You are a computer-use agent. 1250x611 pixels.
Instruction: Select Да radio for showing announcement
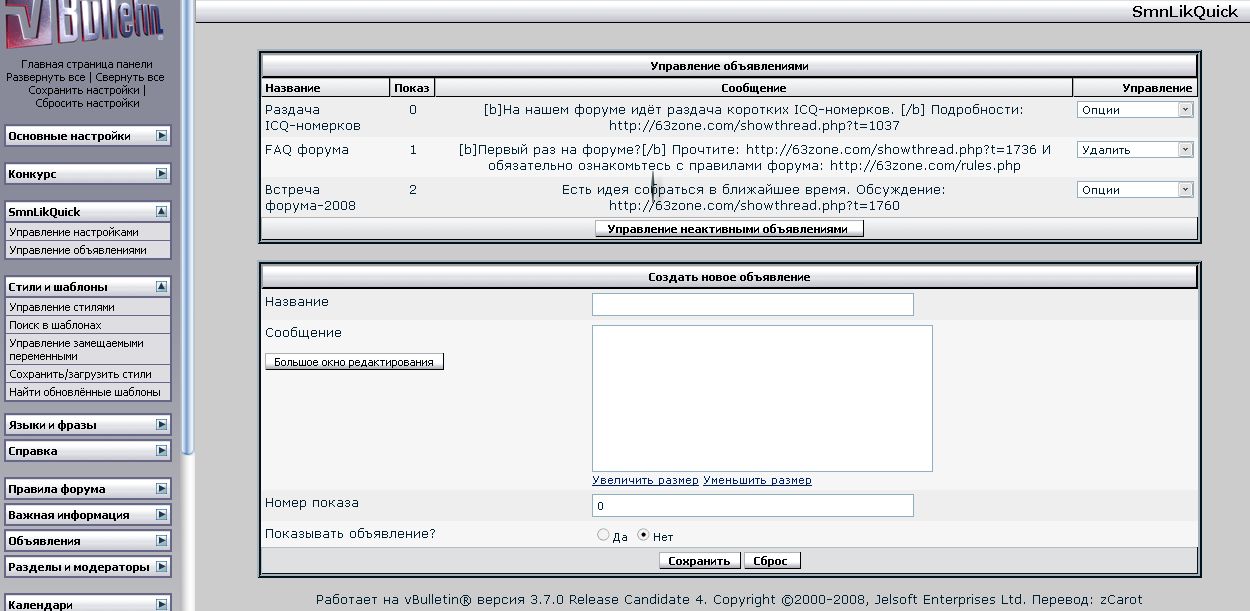[603, 535]
